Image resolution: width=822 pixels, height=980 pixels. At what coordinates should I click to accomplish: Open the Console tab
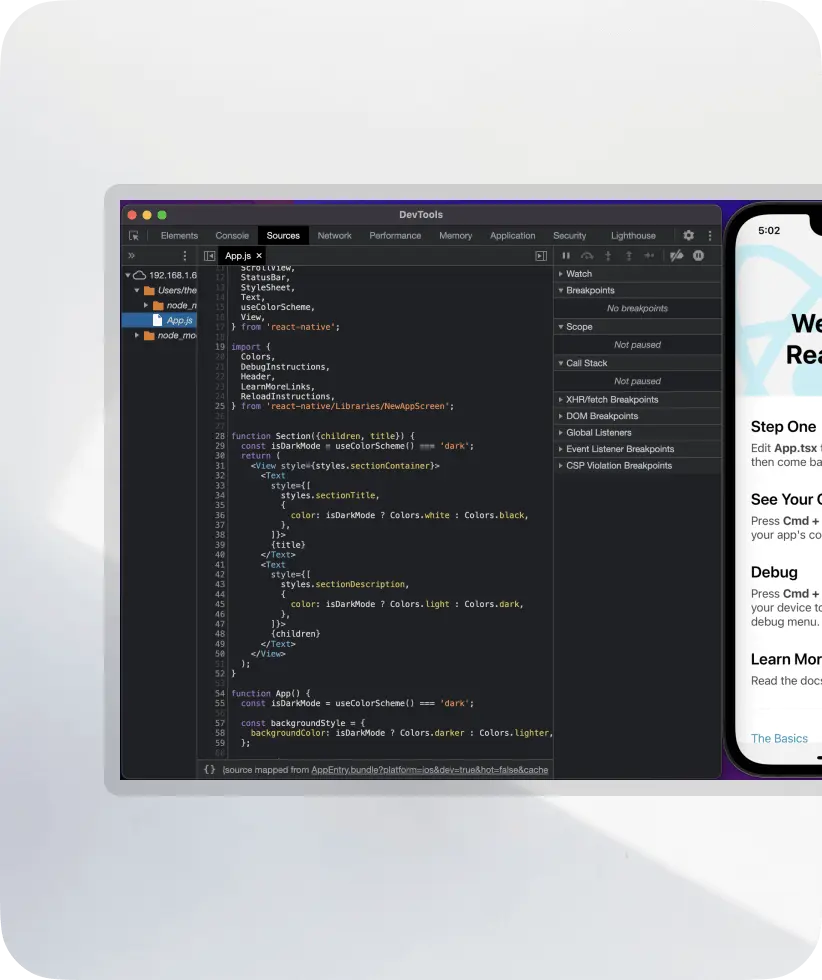pos(232,236)
